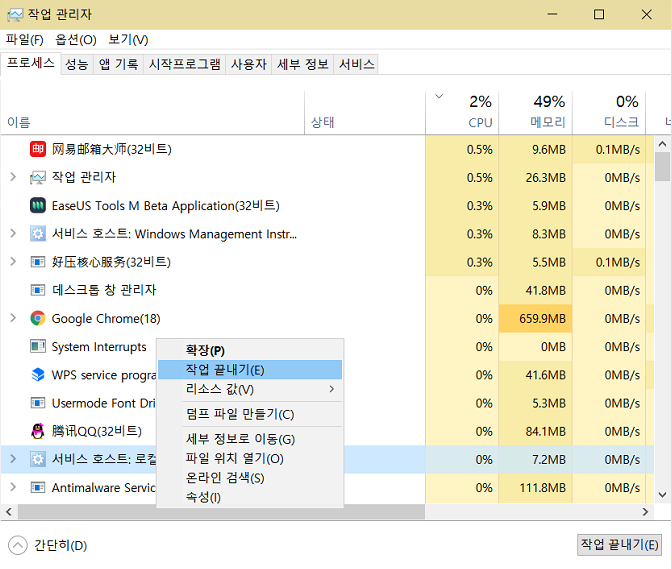672x569 pixels.
Task: Click the Antimalware Service icon
Action: tap(38, 488)
